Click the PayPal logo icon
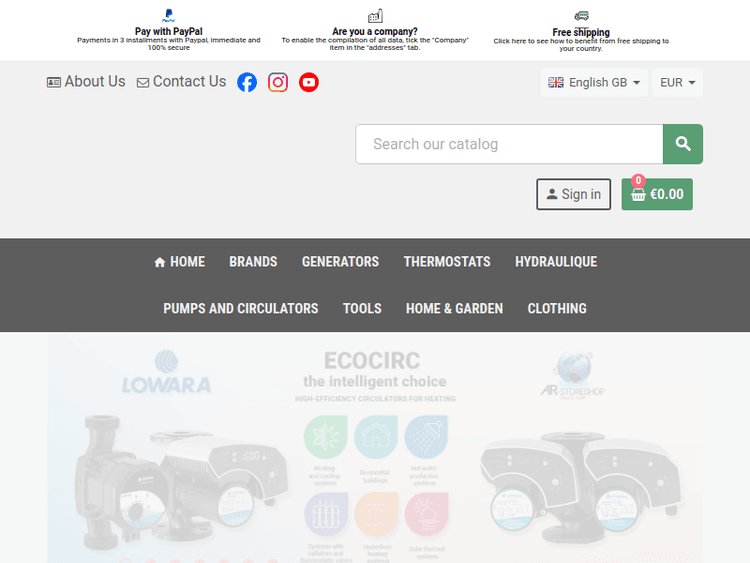750x563 pixels. point(168,16)
